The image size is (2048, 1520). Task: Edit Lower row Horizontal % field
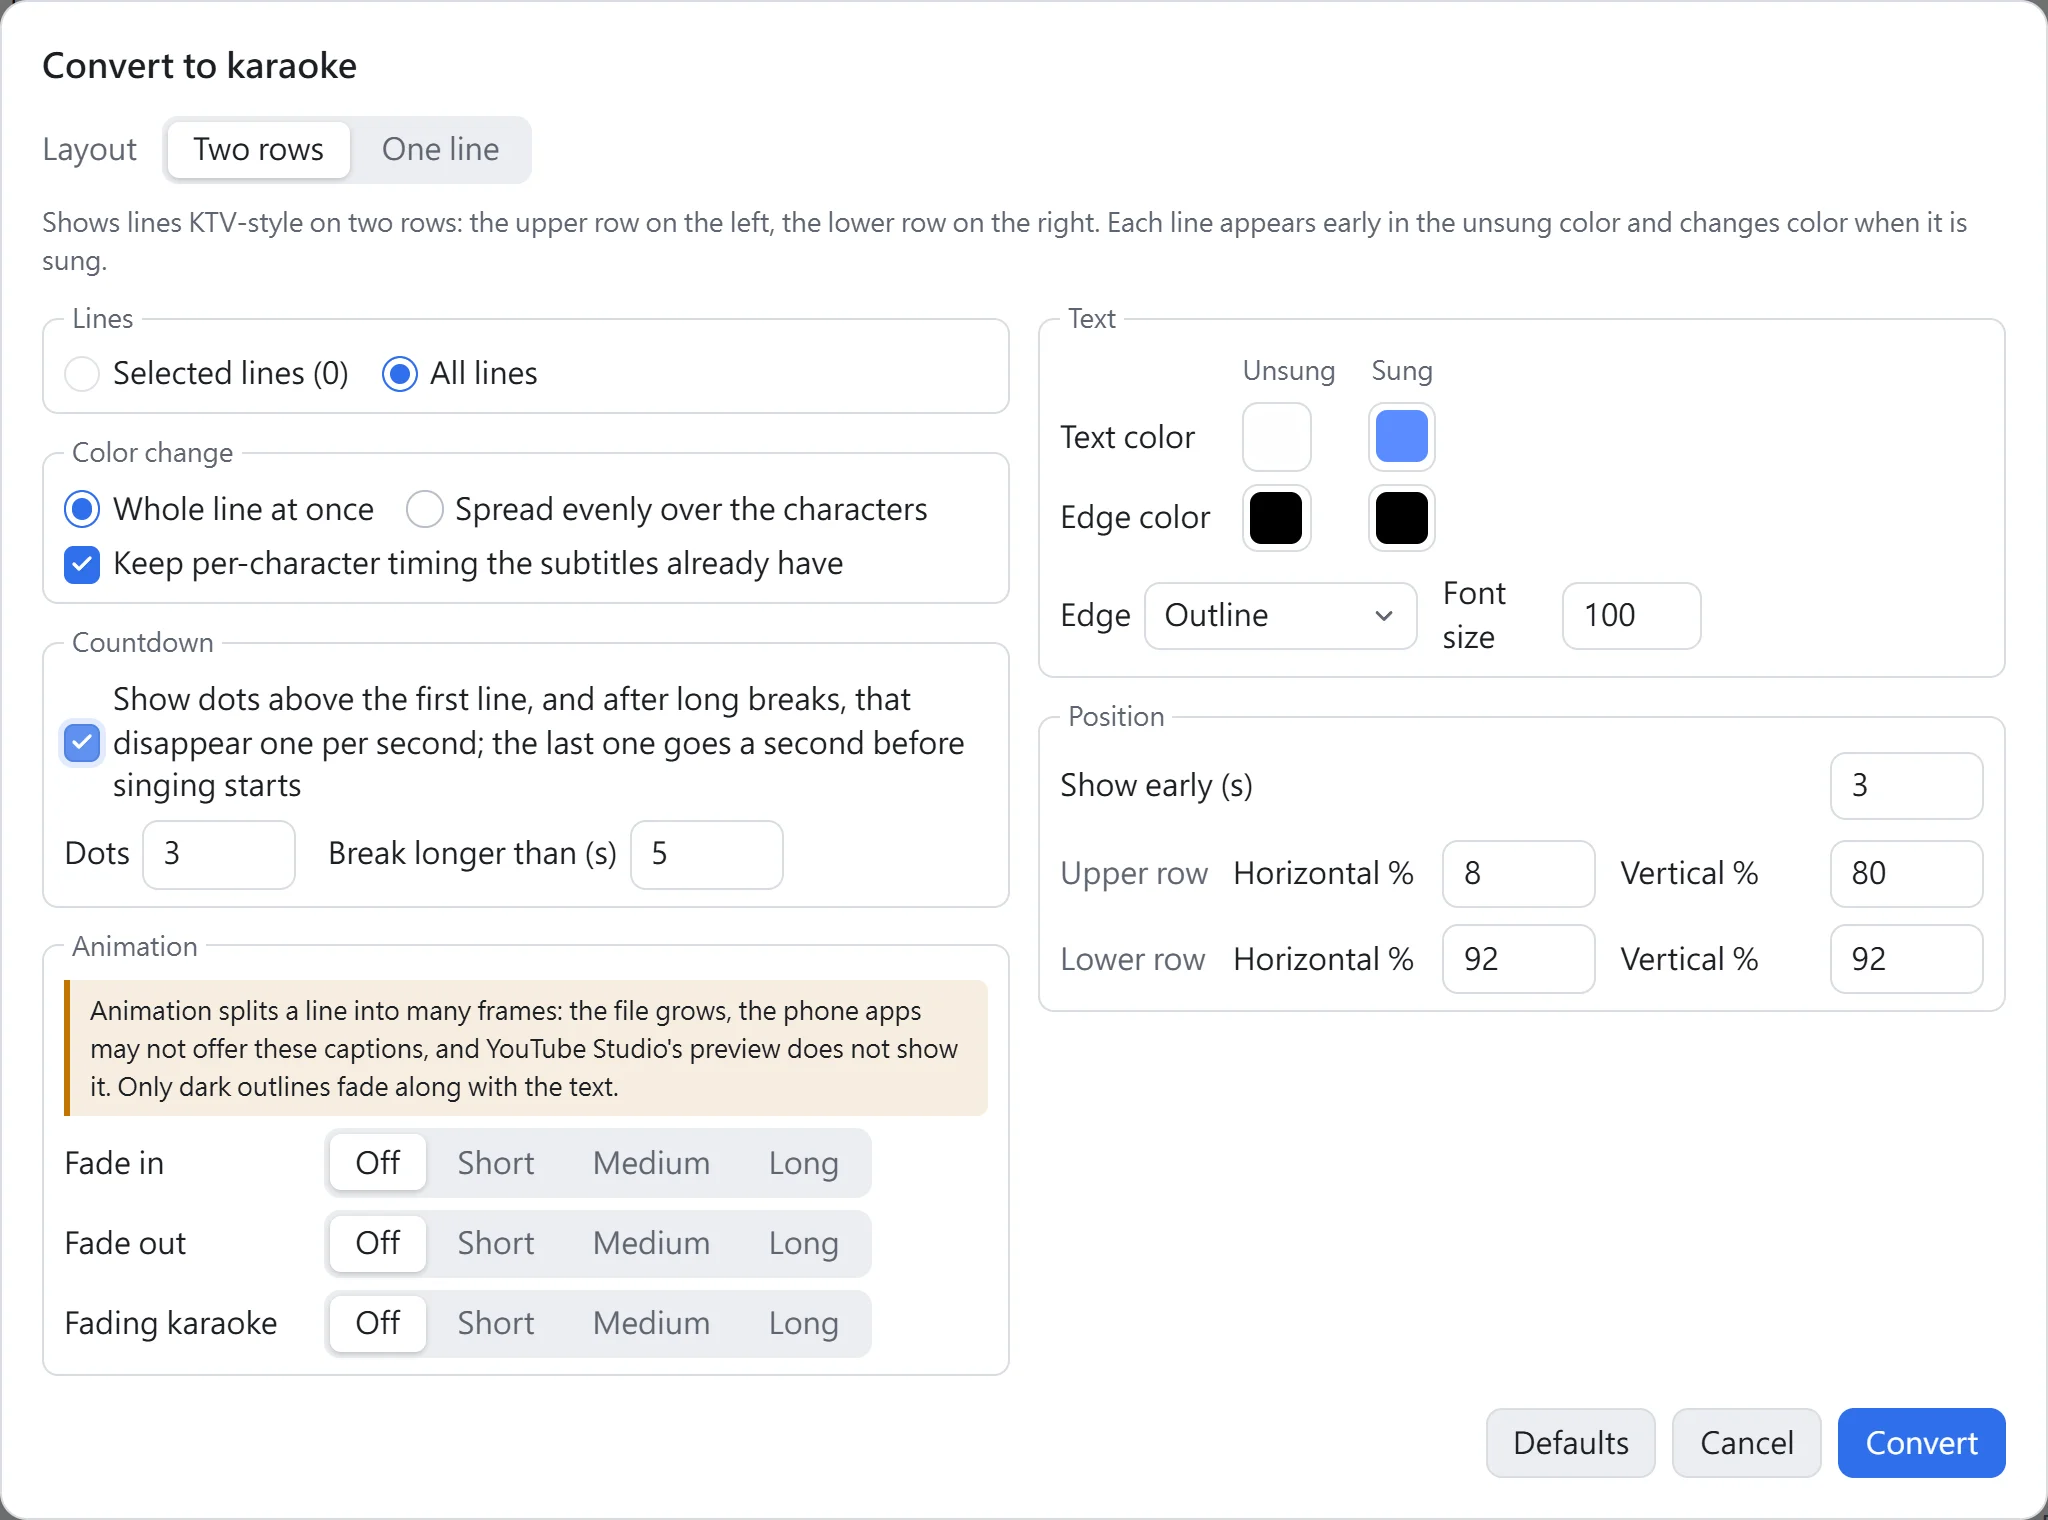coord(1518,959)
